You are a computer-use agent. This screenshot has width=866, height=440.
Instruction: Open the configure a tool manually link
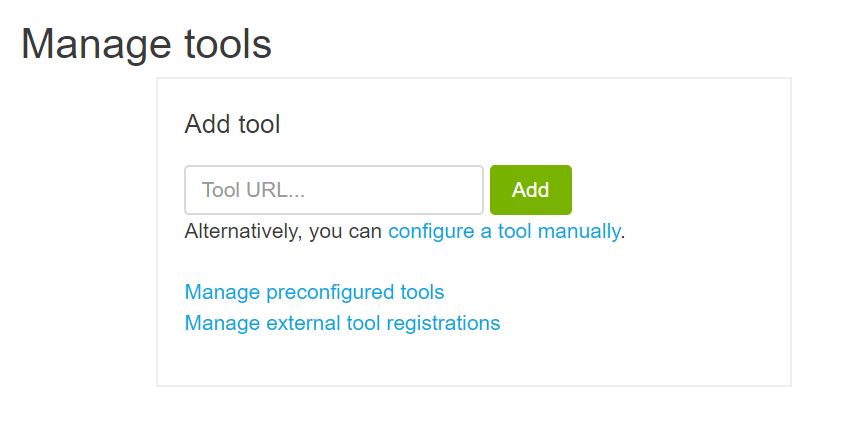[504, 231]
